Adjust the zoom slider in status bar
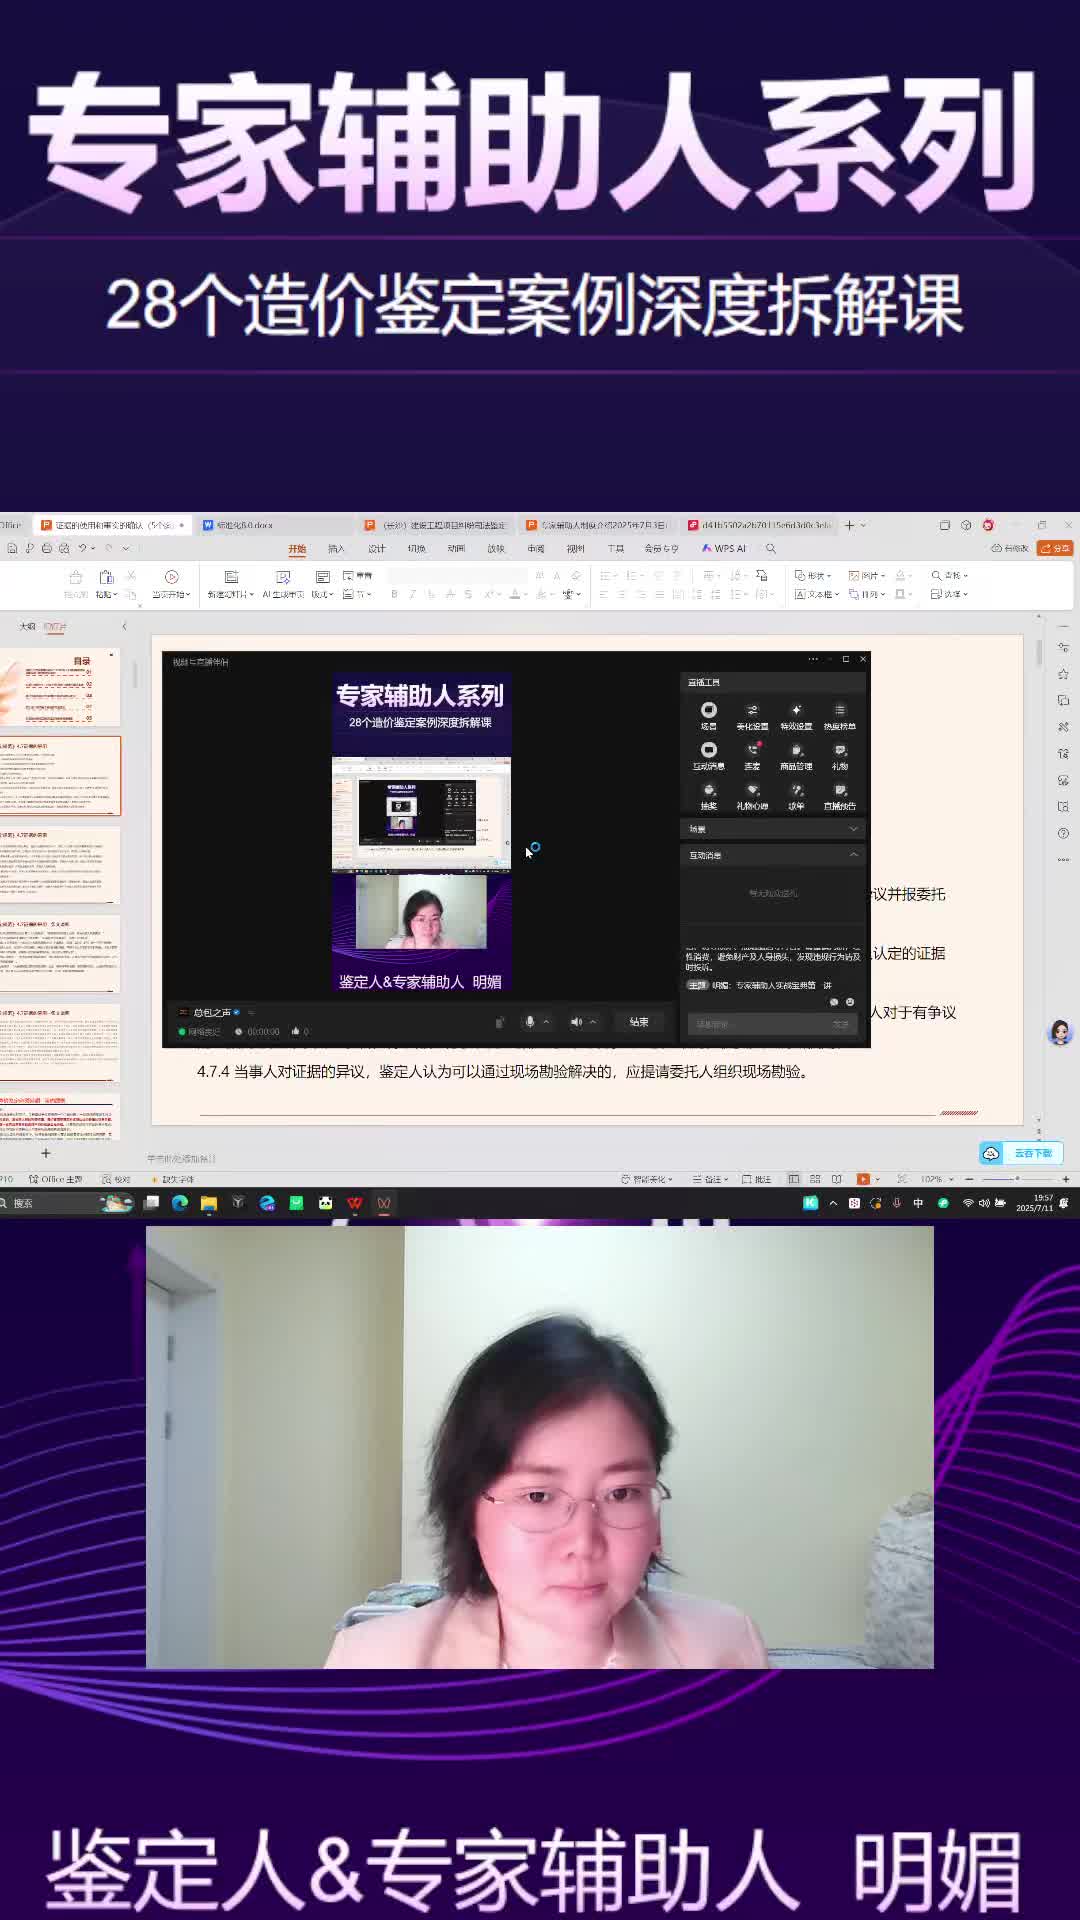 coord(1017,1179)
